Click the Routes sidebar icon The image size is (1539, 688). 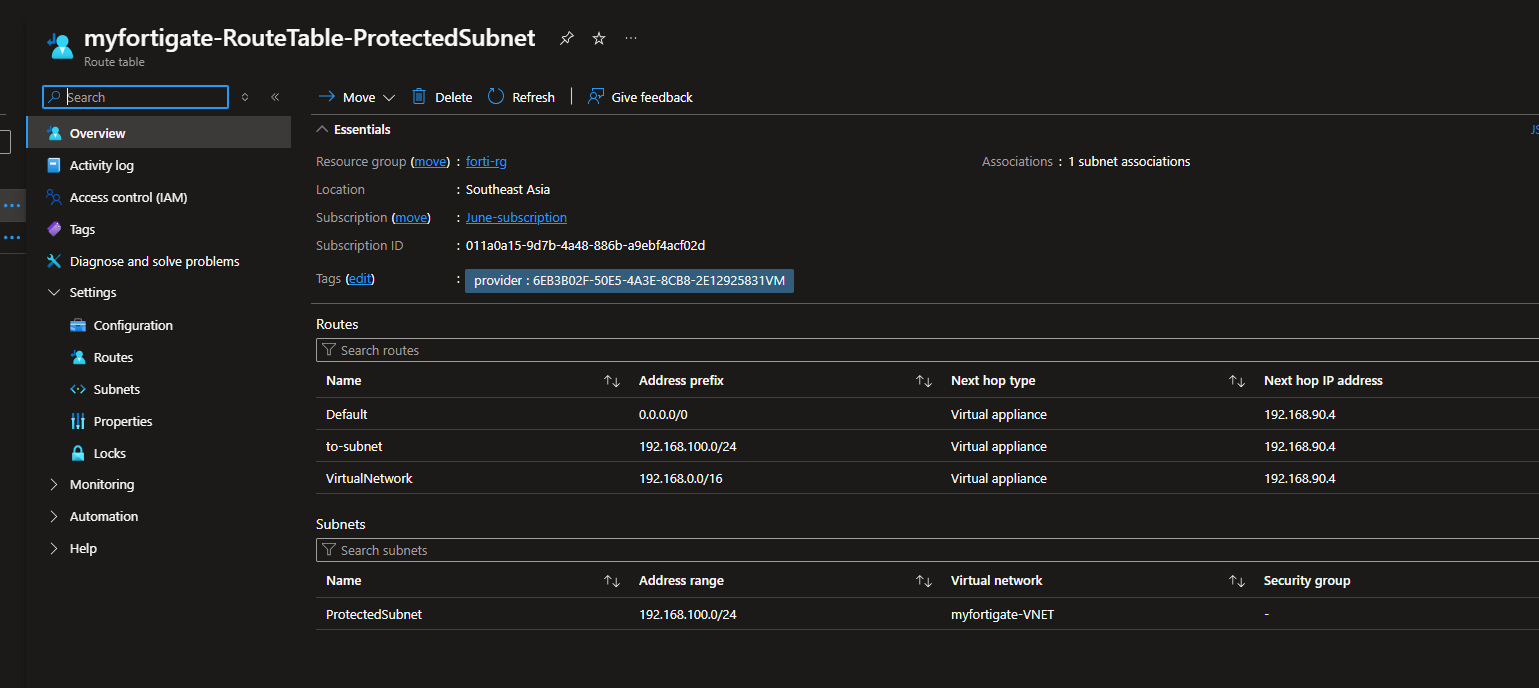(78, 357)
